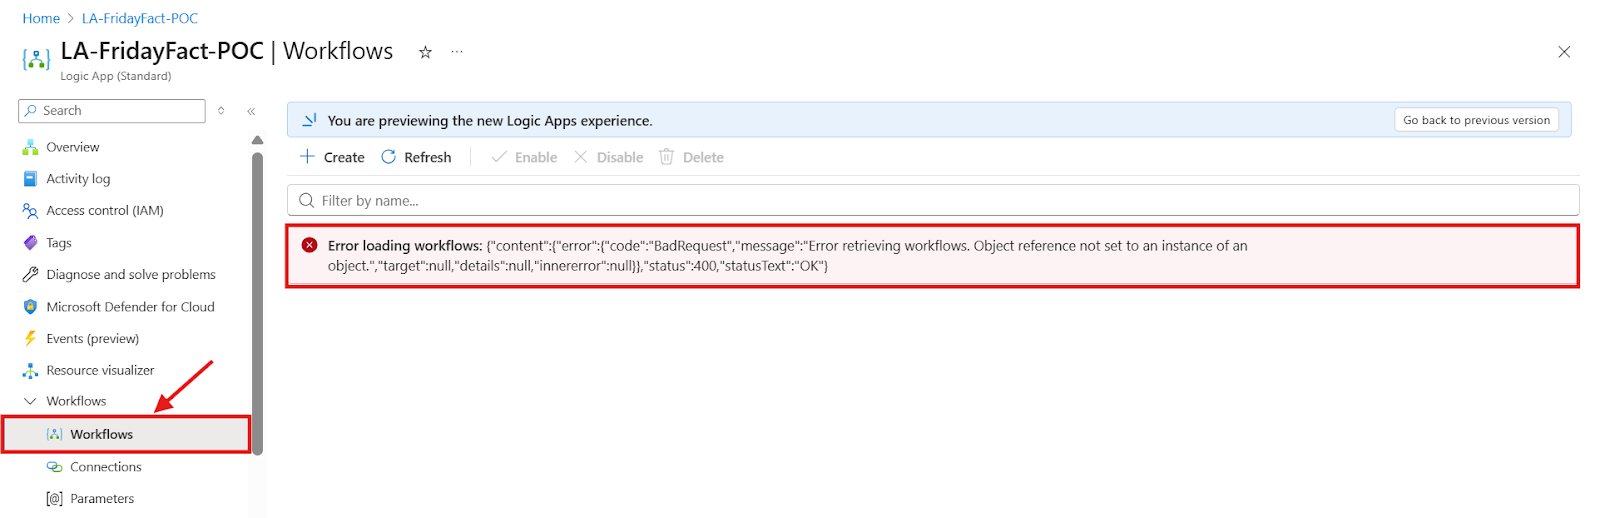The width and height of the screenshot is (1600, 518).
Task: Collapse the sidebar menu panel
Action: [251, 111]
